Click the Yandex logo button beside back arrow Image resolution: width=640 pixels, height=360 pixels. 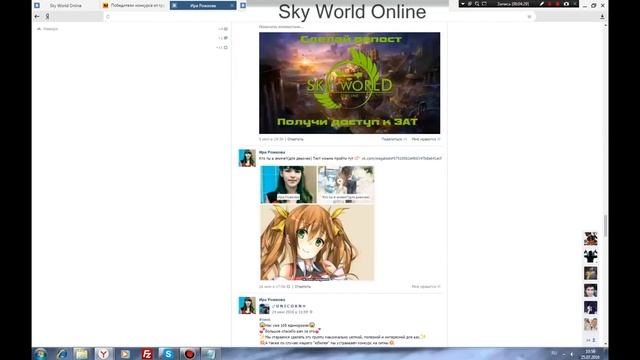(47, 16)
